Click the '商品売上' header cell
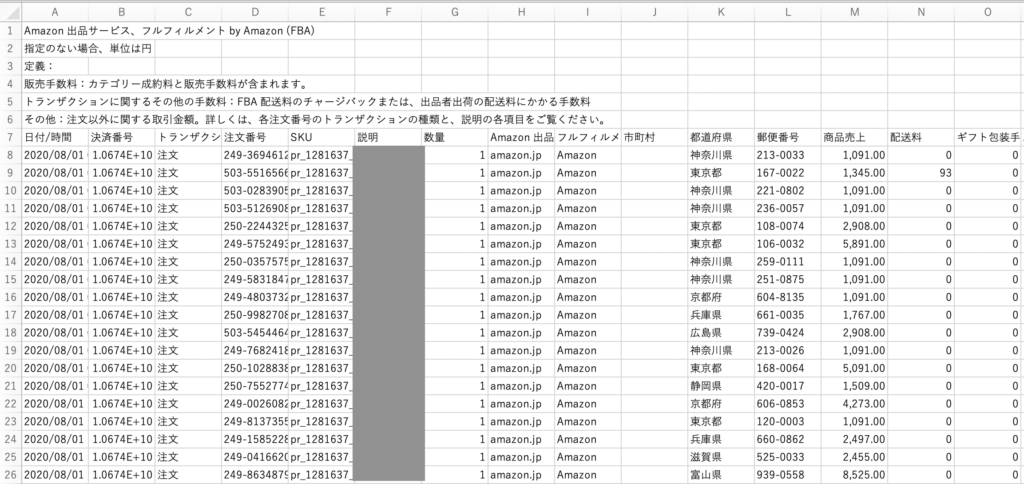Screen dimensions: 1024x484 click(854, 137)
